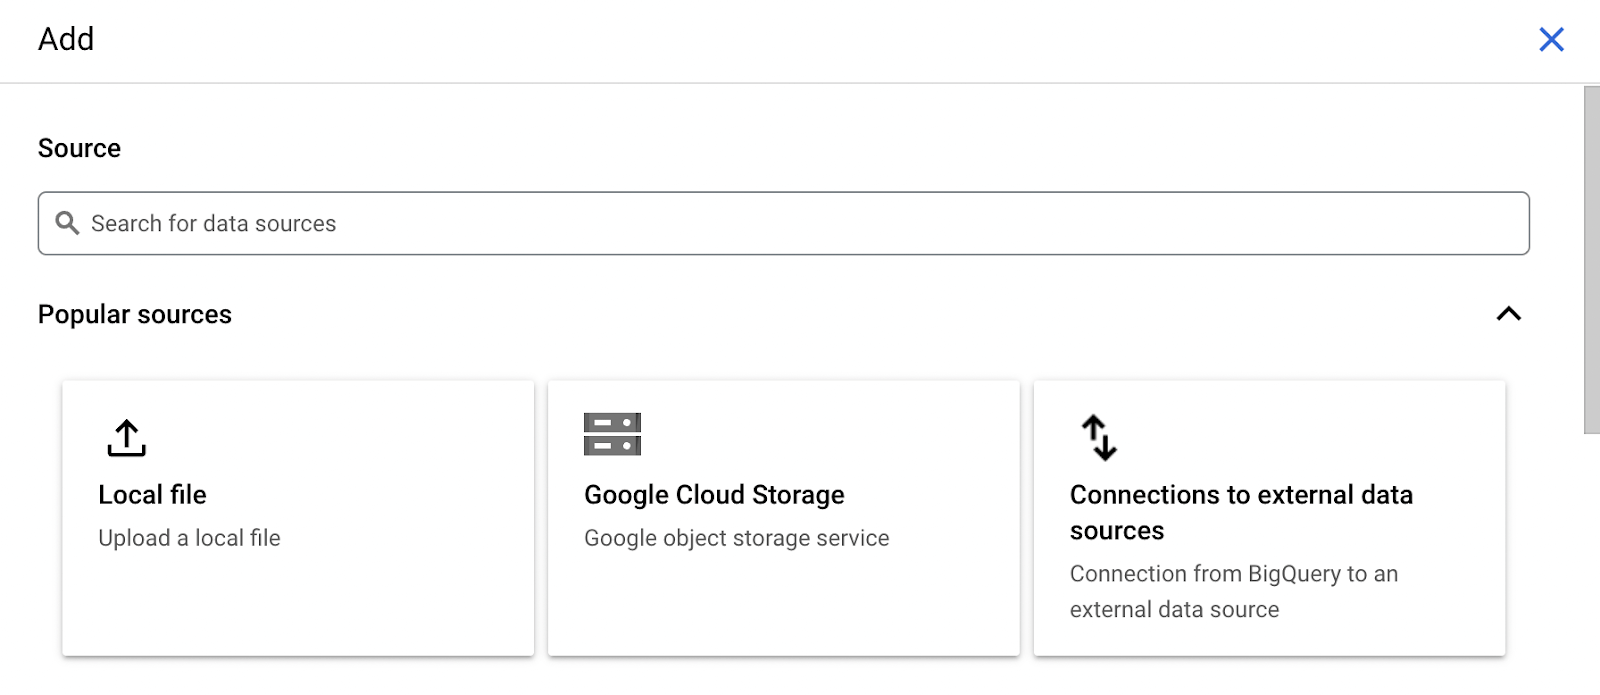Screen dimensions: 1600x695
Task: Click Connection from BigQuery to external source text
Action: [x=1234, y=591]
